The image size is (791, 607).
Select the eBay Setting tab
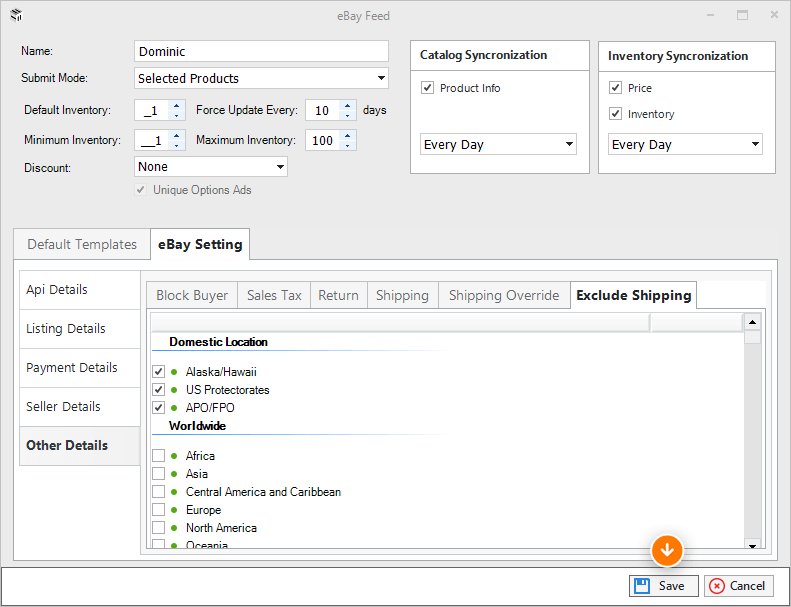pyautogui.click(x=200, y=245)
